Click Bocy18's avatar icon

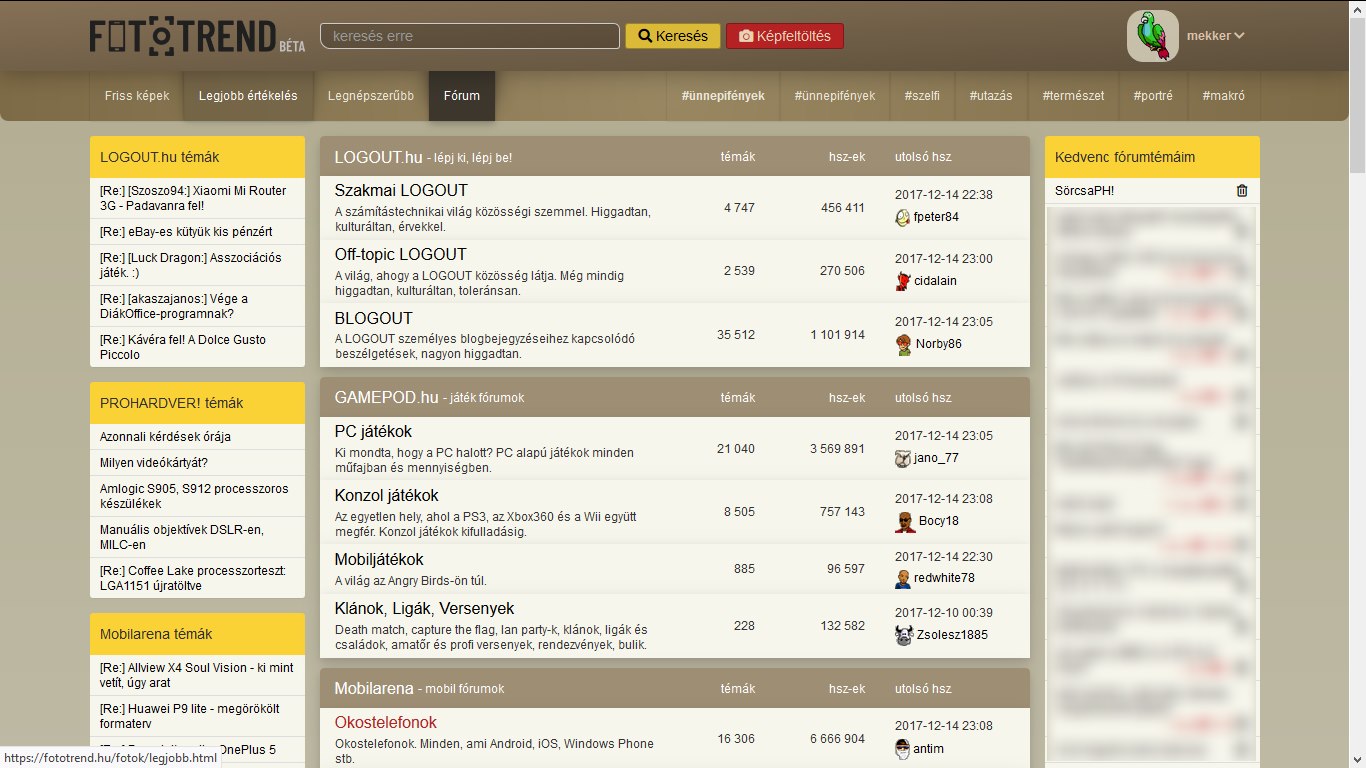point(903,521)
